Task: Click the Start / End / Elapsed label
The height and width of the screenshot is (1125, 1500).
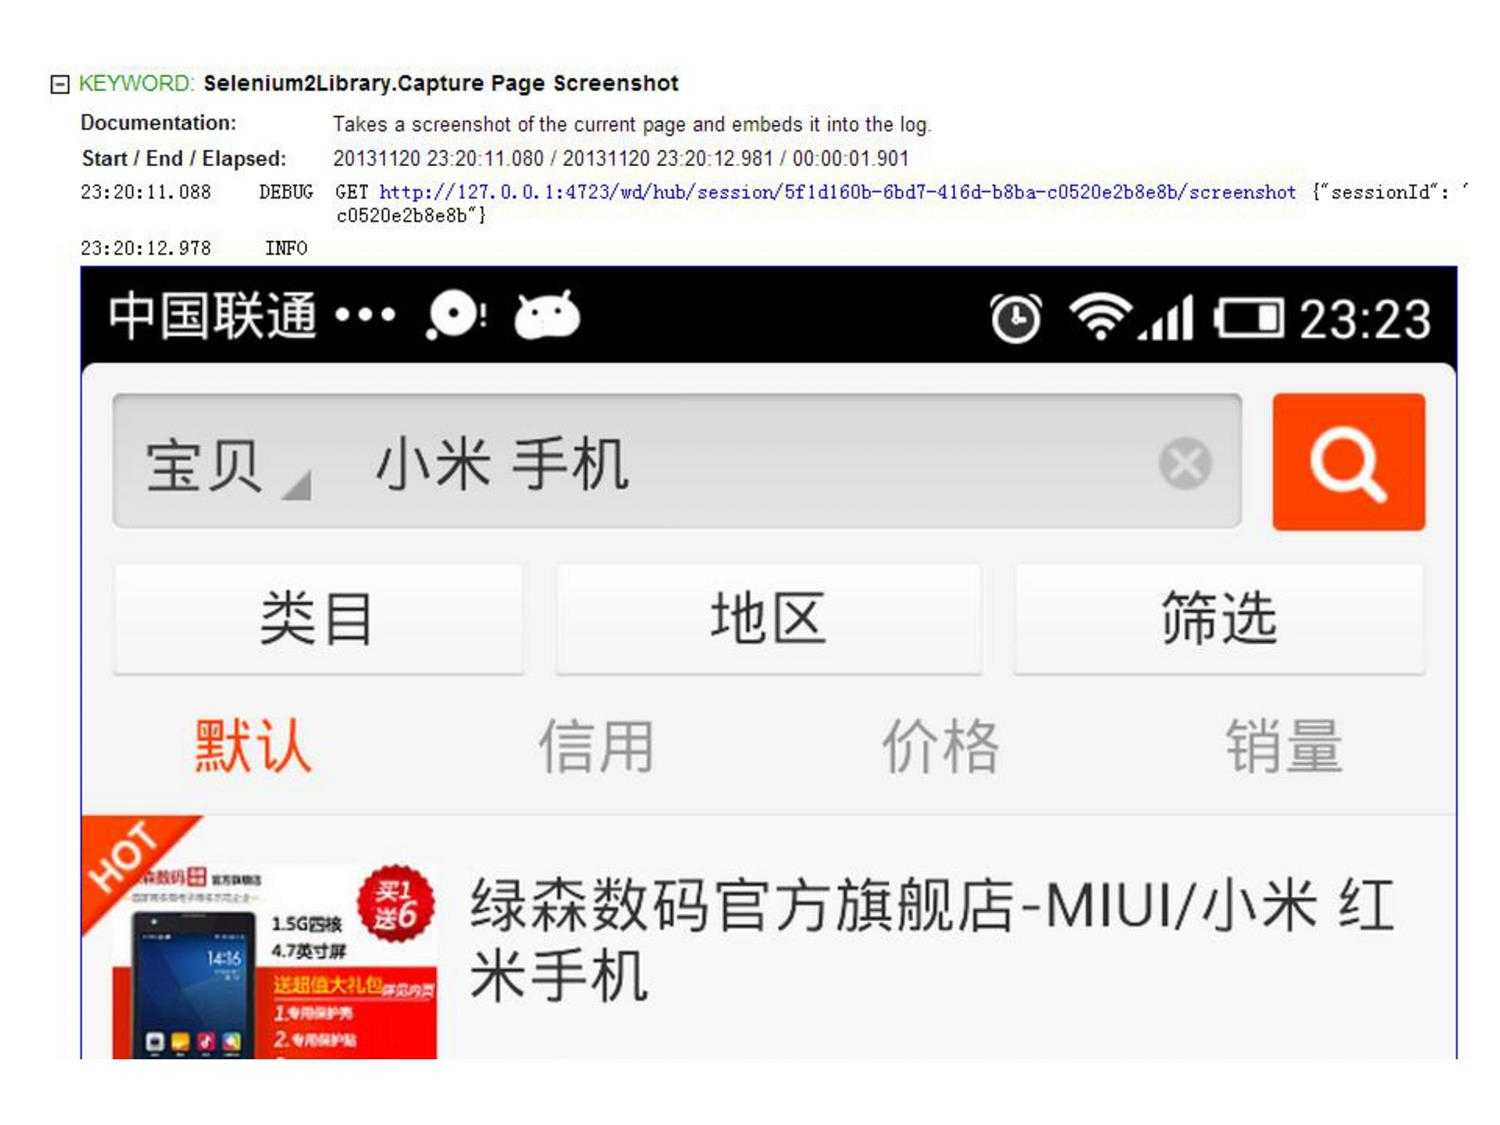Action: click(x=184, y=158)
